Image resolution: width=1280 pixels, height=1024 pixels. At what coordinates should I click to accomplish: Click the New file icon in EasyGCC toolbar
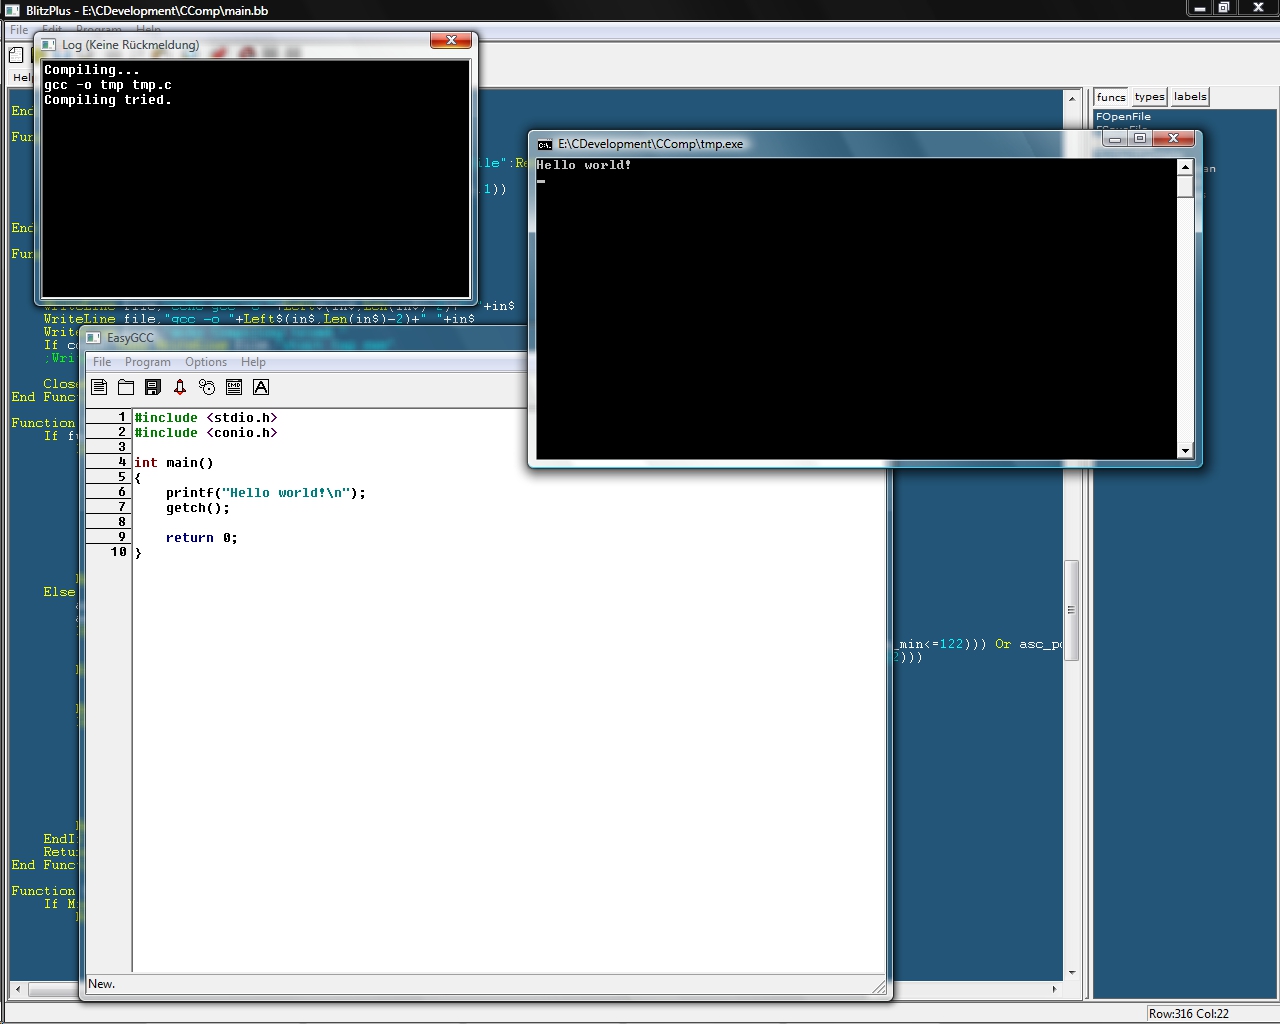tap(99, 387)
